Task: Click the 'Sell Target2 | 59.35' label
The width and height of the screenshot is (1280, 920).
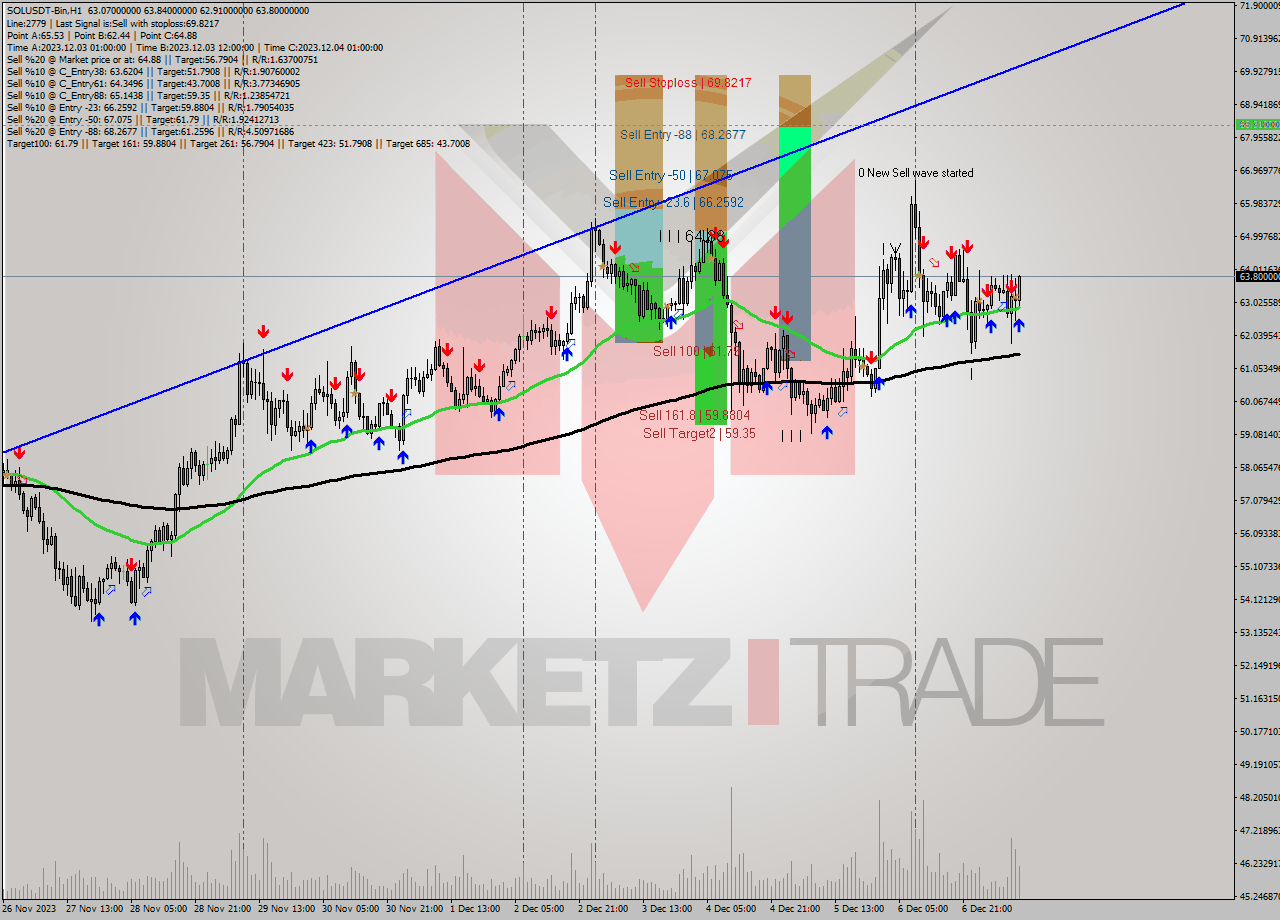Action: pyautogui.click(x=699, y=433)
